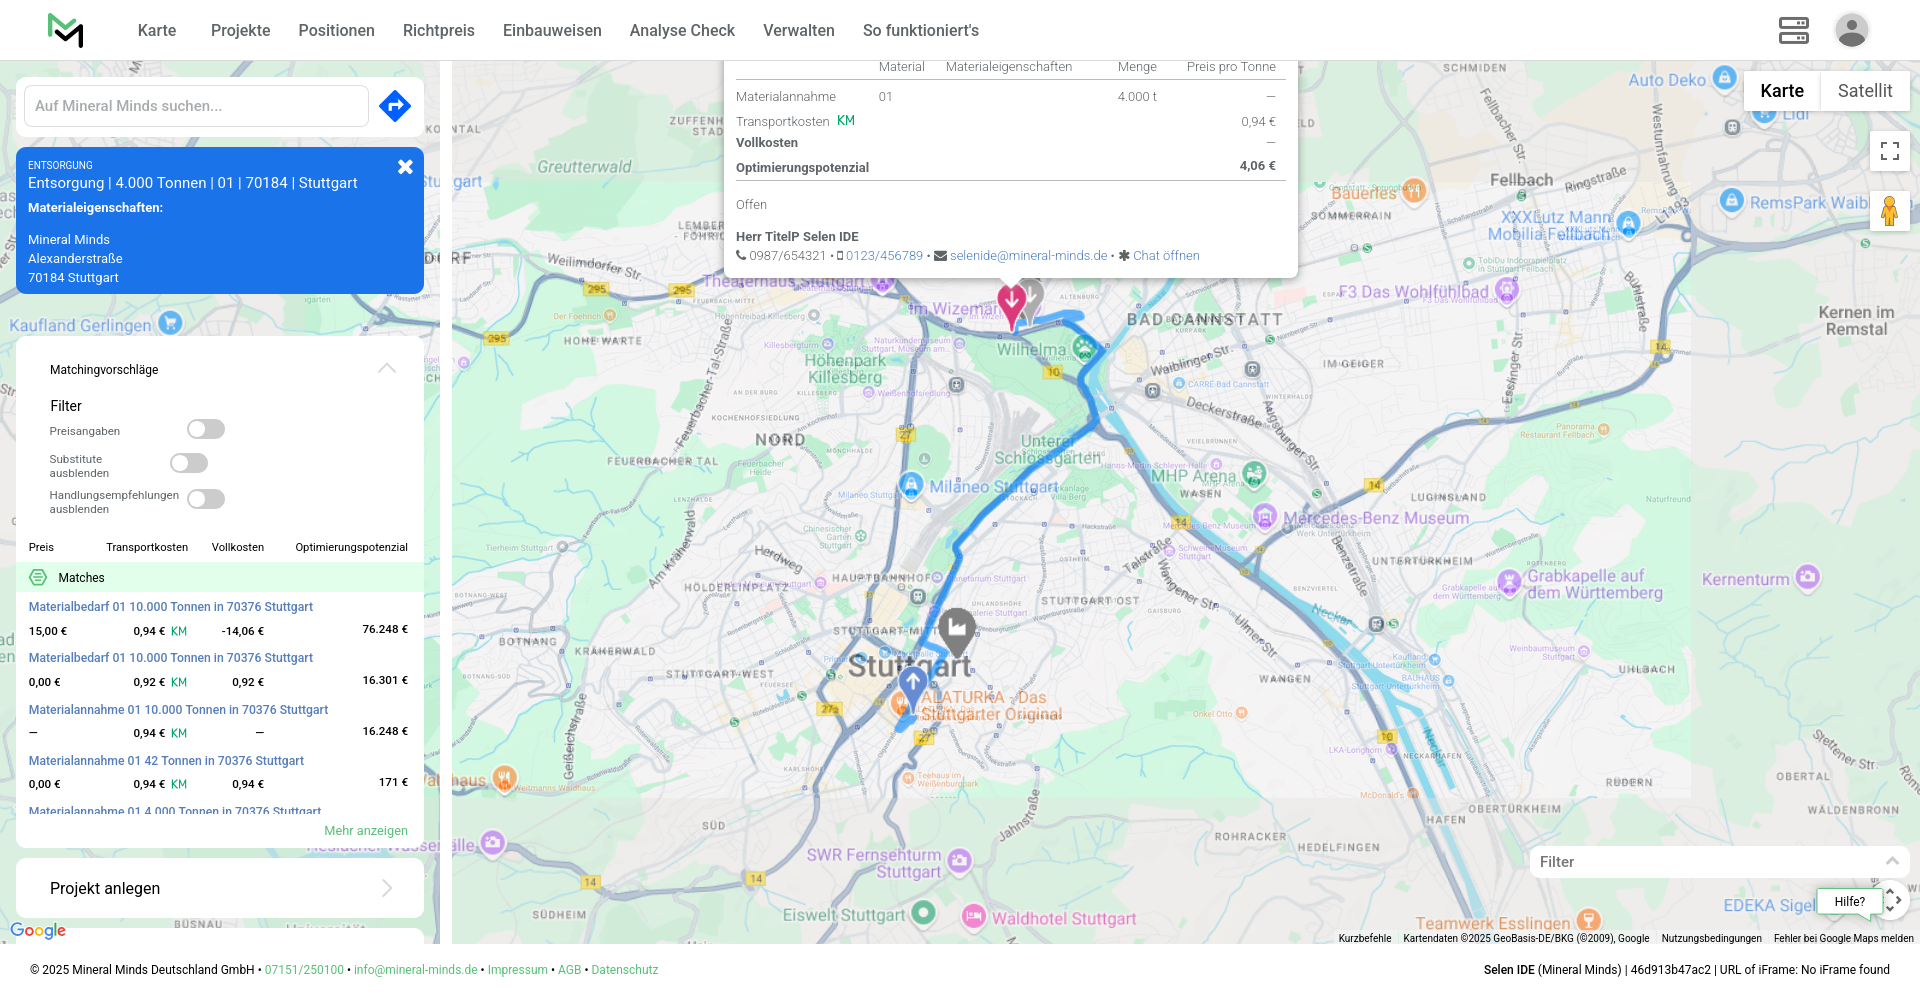Toggle map fullscreen view
This screenshot has width=1920, height=994.
[x=1889, y=151]
